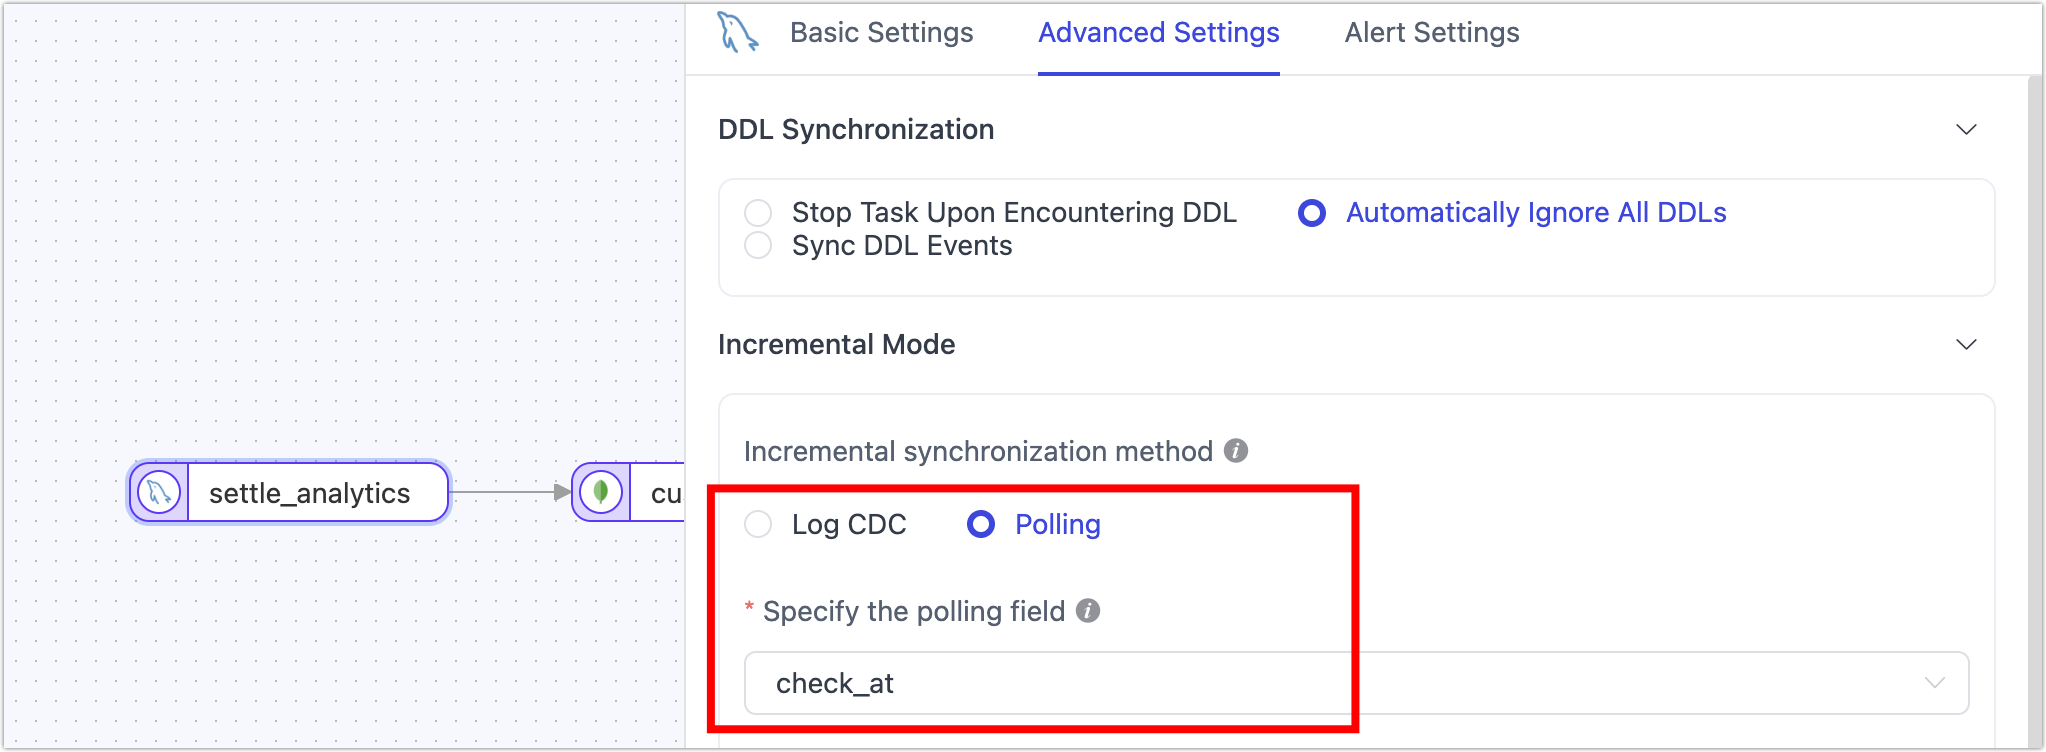Choose Stop Task Upon Encountering DDL
2046x752 pixels.
coord(758,212)
